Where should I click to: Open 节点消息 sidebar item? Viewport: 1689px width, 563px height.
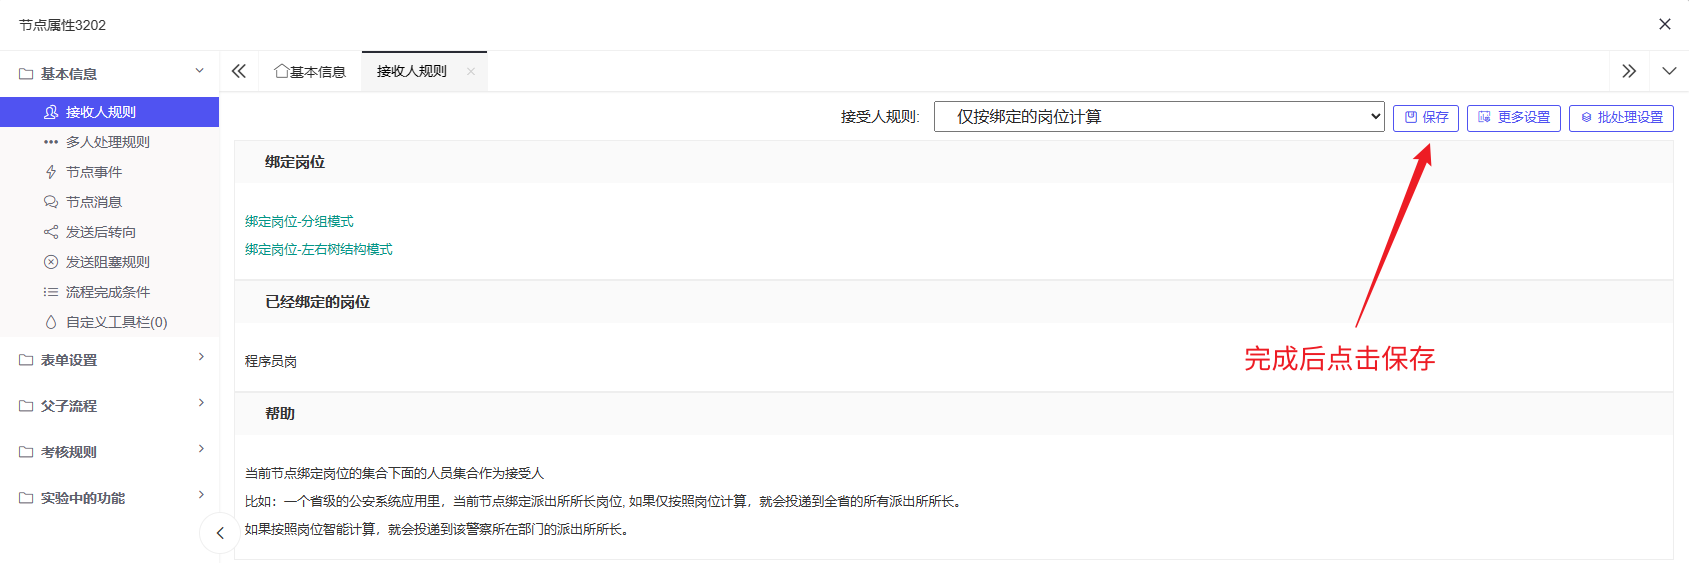[x=109, y=202]
